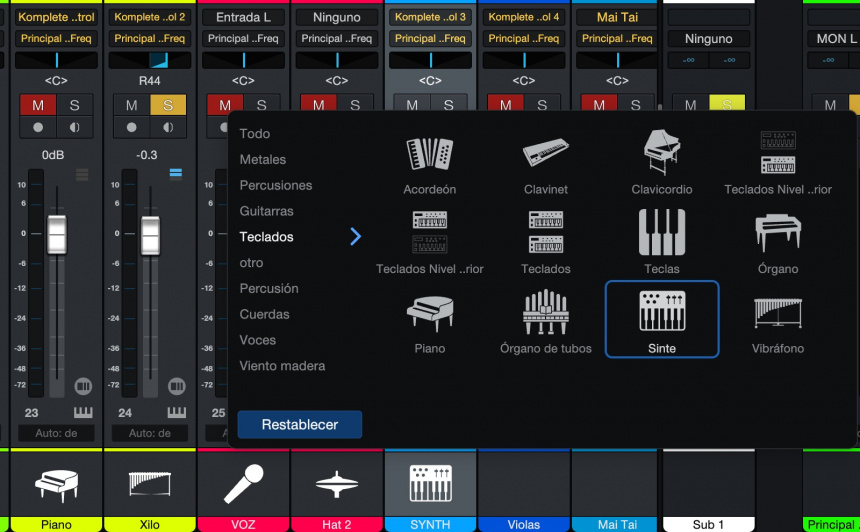Open Ninguno selector on Sub 1 channel

(x=709, y=38)
